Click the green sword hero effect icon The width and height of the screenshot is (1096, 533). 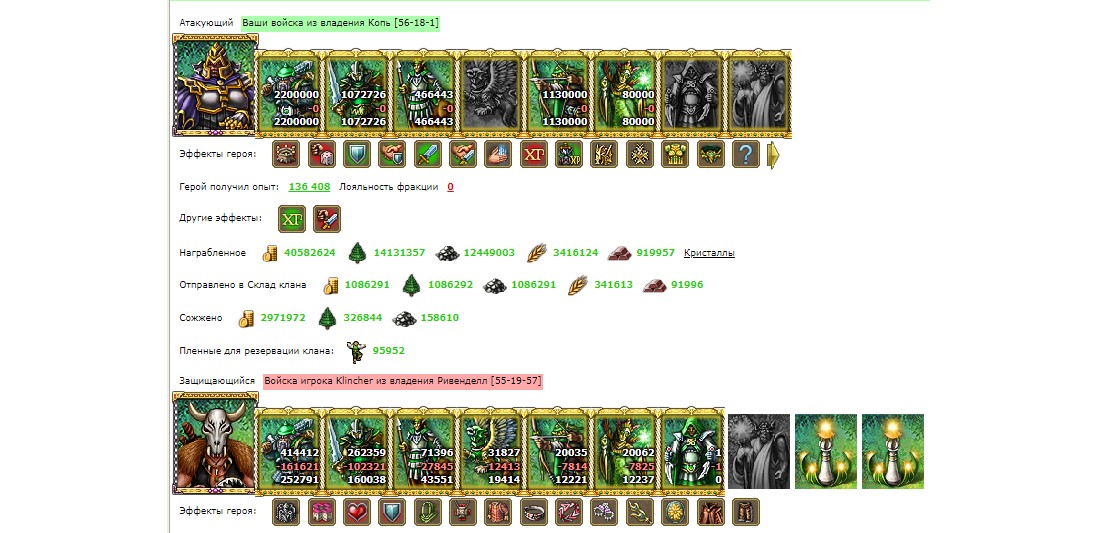[428, 154]
